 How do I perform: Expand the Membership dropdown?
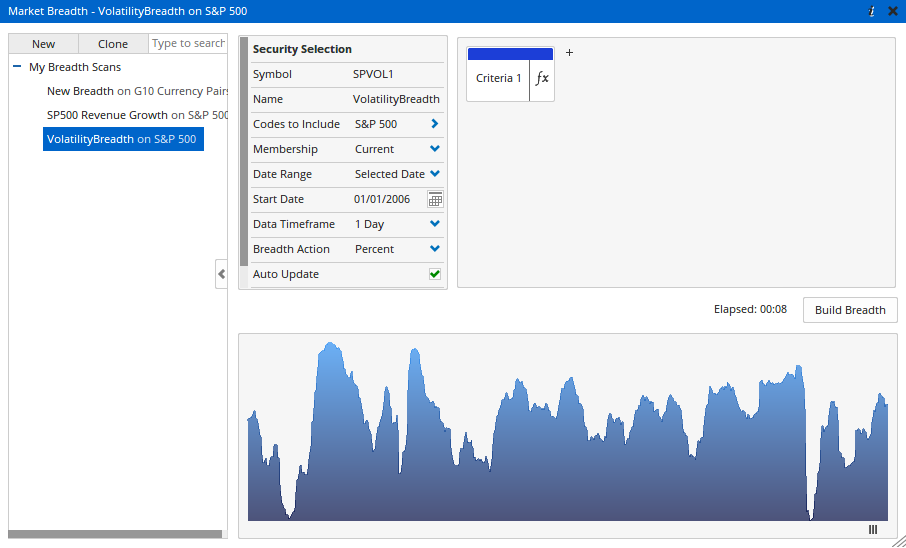(x=435, y=149)
